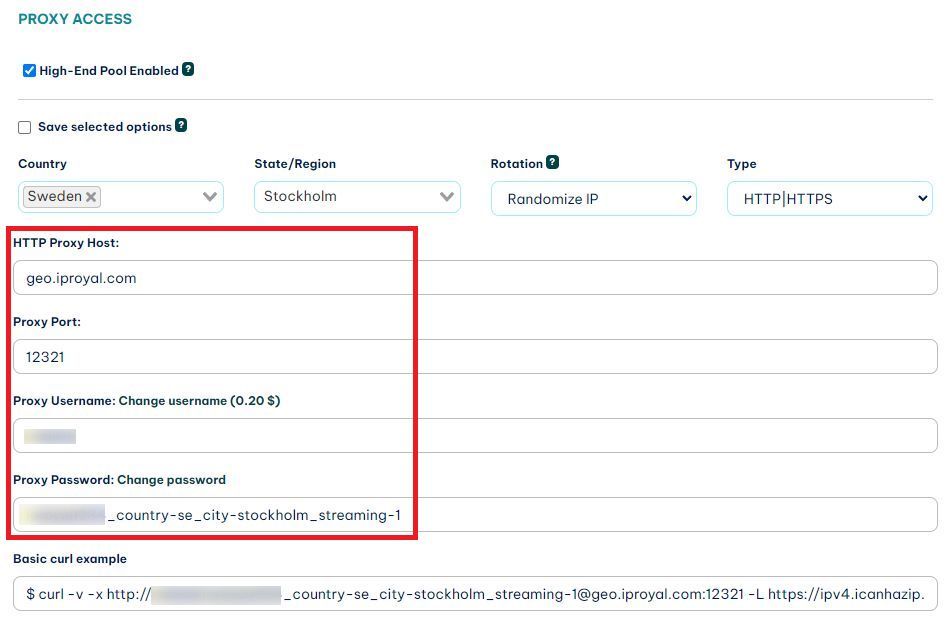The height and width of the screenshot is (620, 951).
Task: Click the Proxy Password field
Action: click(476, 514)
